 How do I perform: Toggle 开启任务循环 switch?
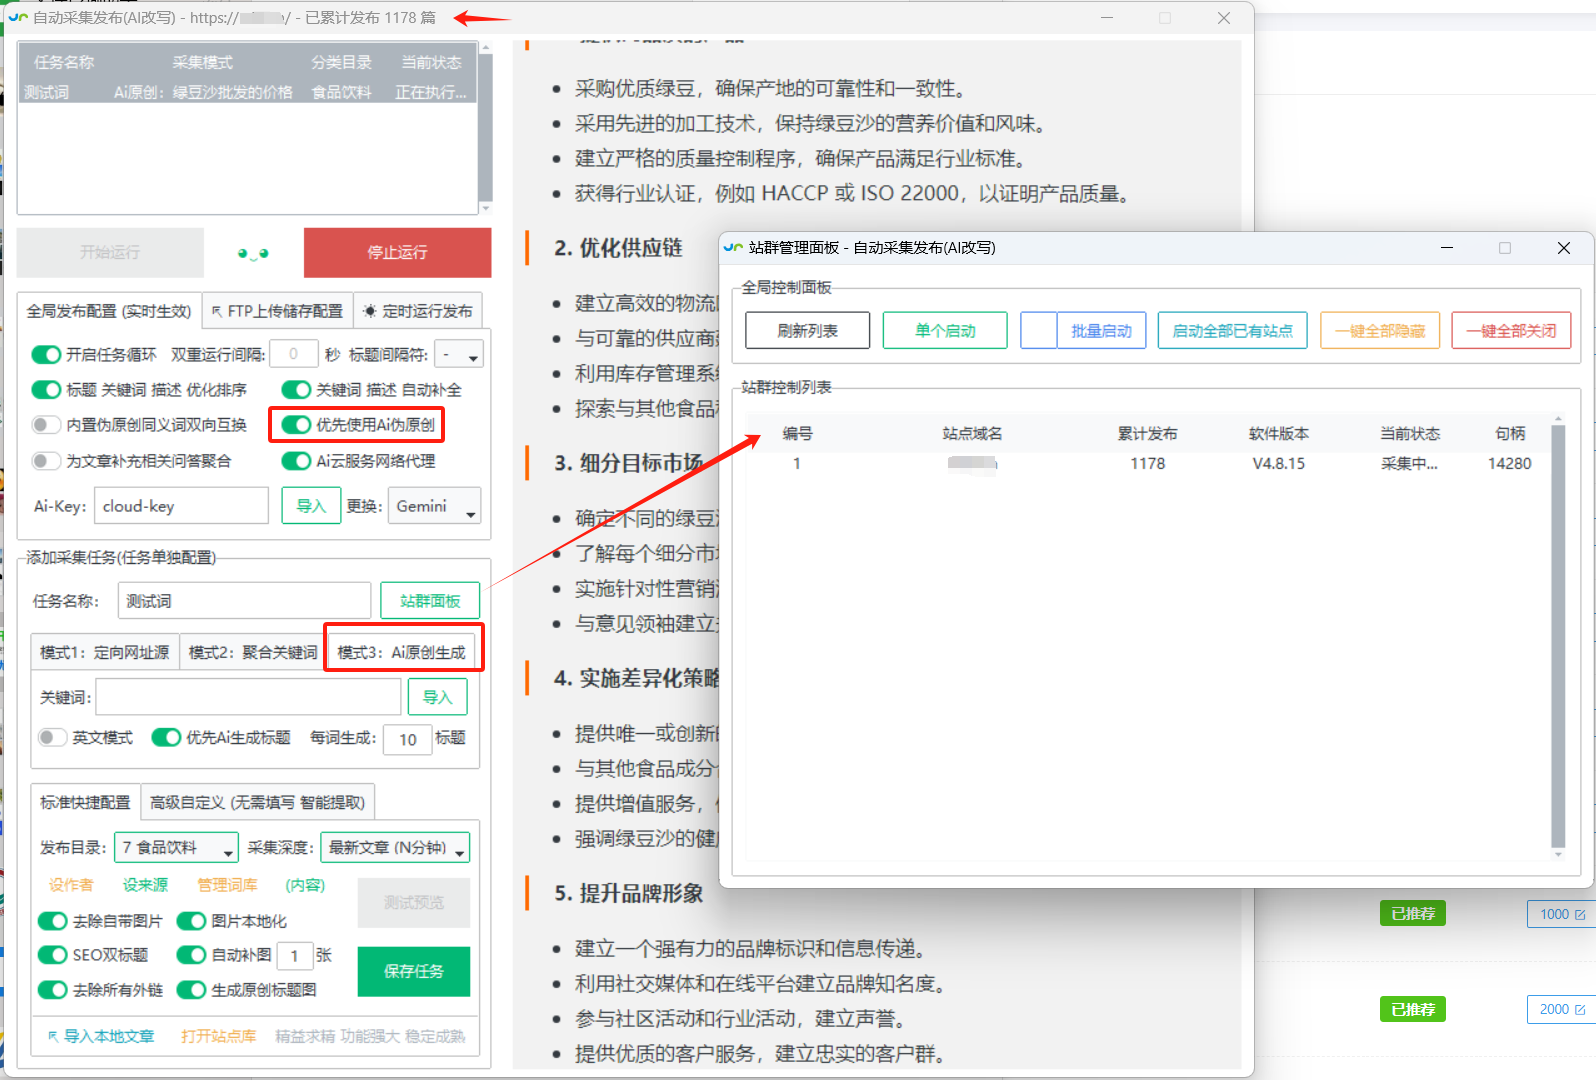(x=47, y=355)
